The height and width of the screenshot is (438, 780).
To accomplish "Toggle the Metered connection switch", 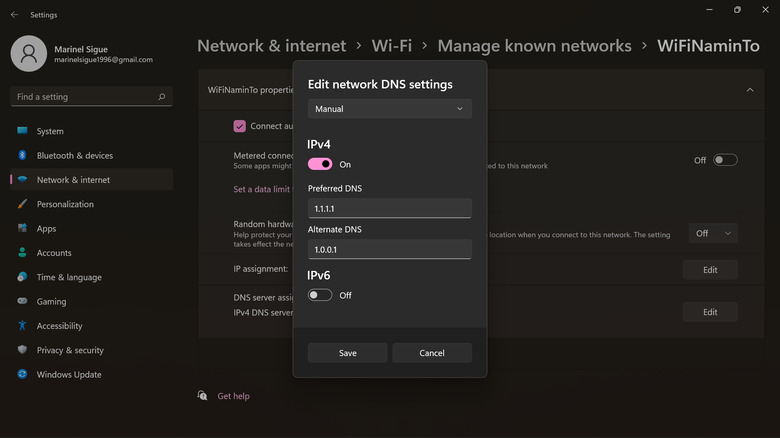I will point(725,160).
